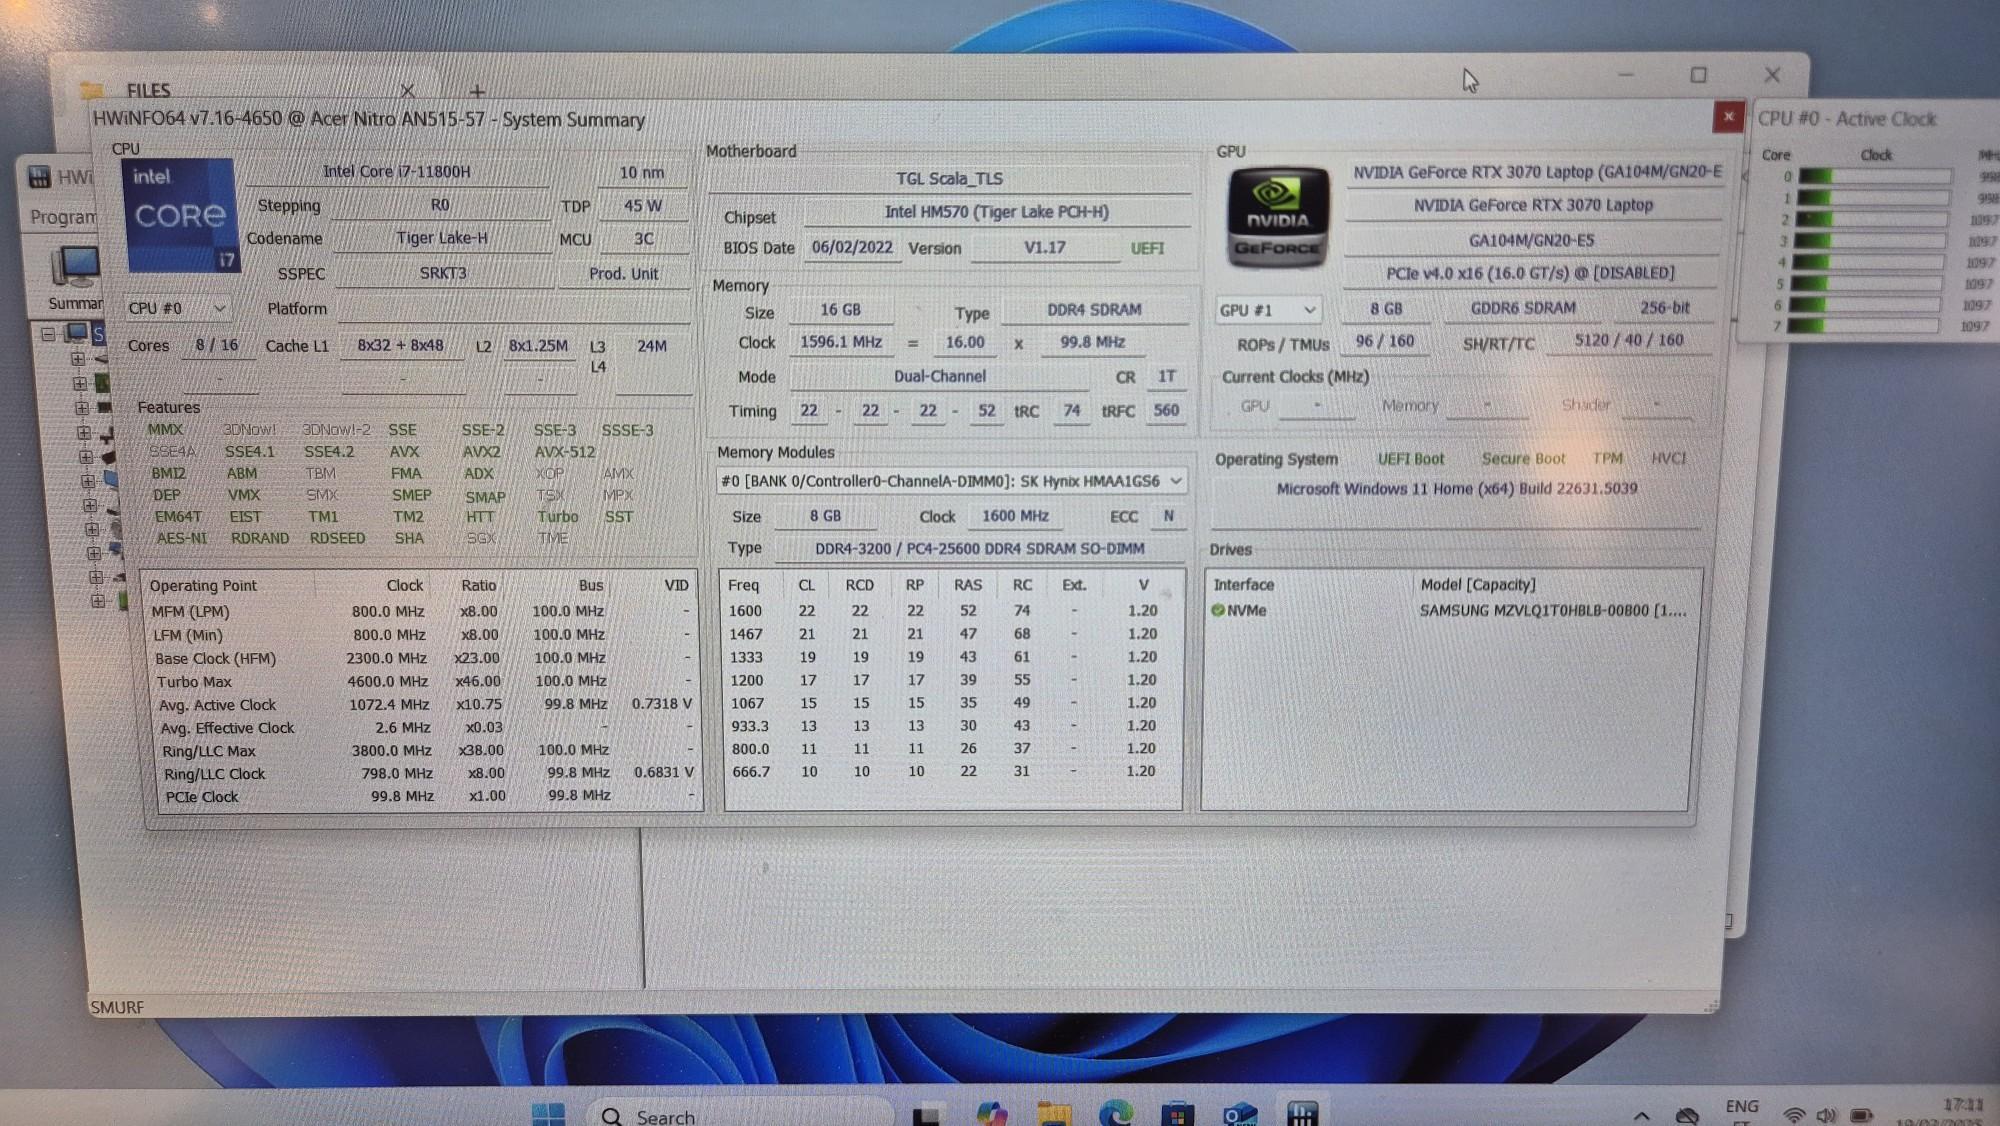Click the ENG language indicator
2000x1126 pixels.
tap(1741, 1107)
